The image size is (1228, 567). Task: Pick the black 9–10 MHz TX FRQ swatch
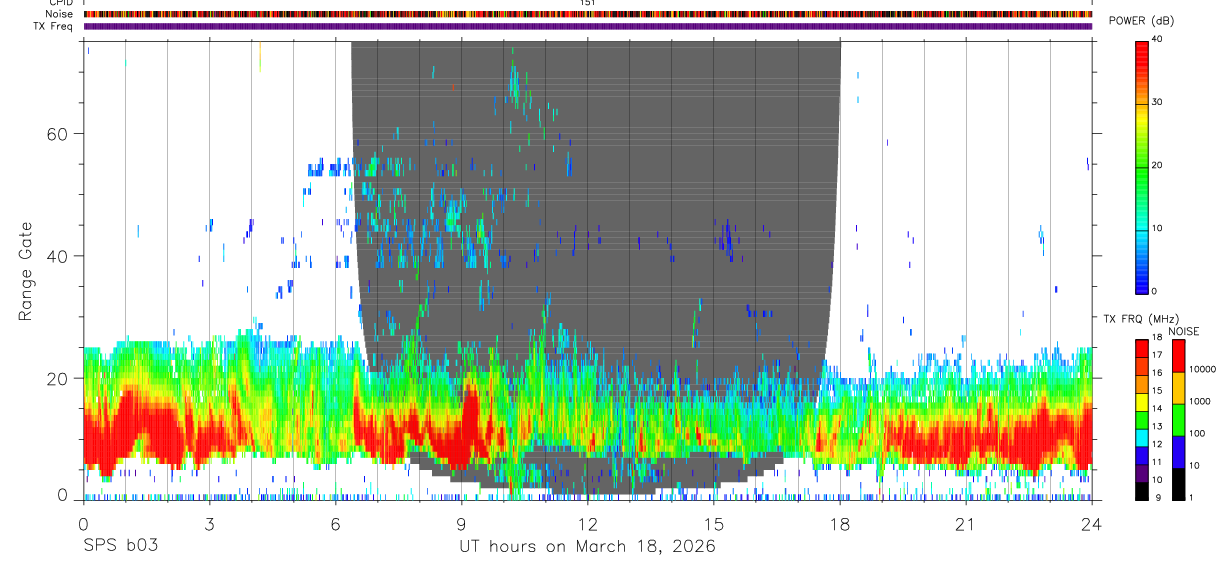point(1141,491)
